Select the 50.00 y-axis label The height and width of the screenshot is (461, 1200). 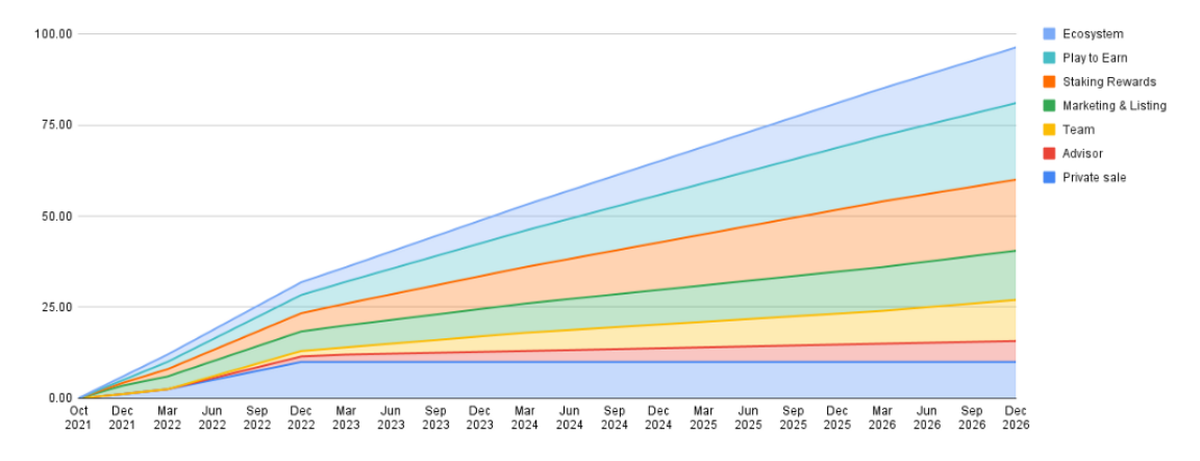pos(55,216)
